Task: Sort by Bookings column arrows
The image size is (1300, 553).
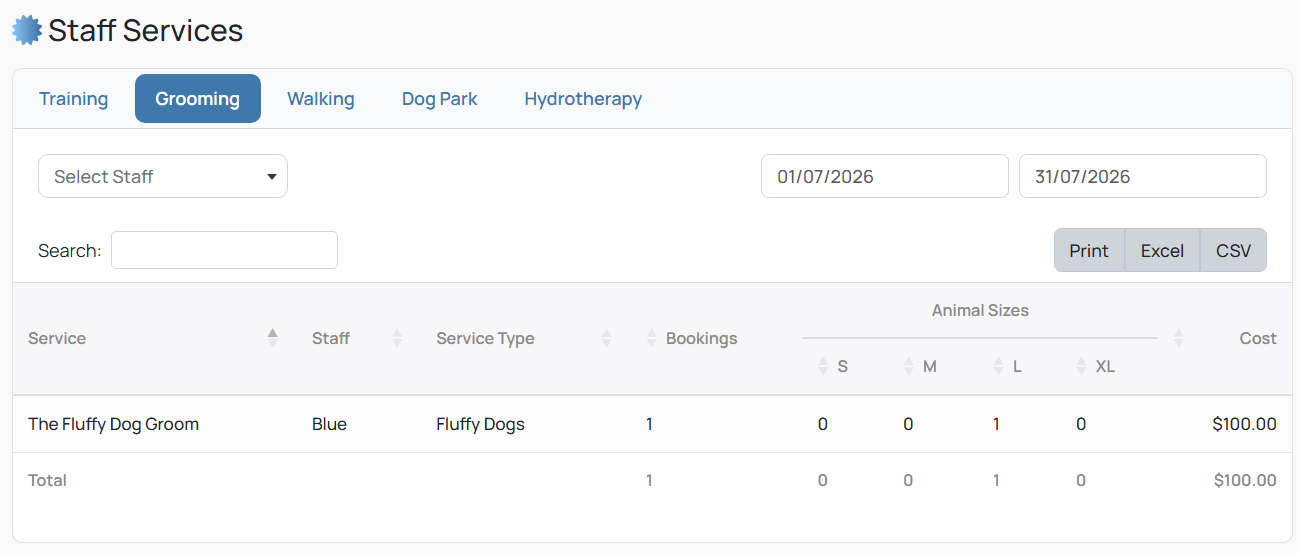Action: click(x=653, y=338)
